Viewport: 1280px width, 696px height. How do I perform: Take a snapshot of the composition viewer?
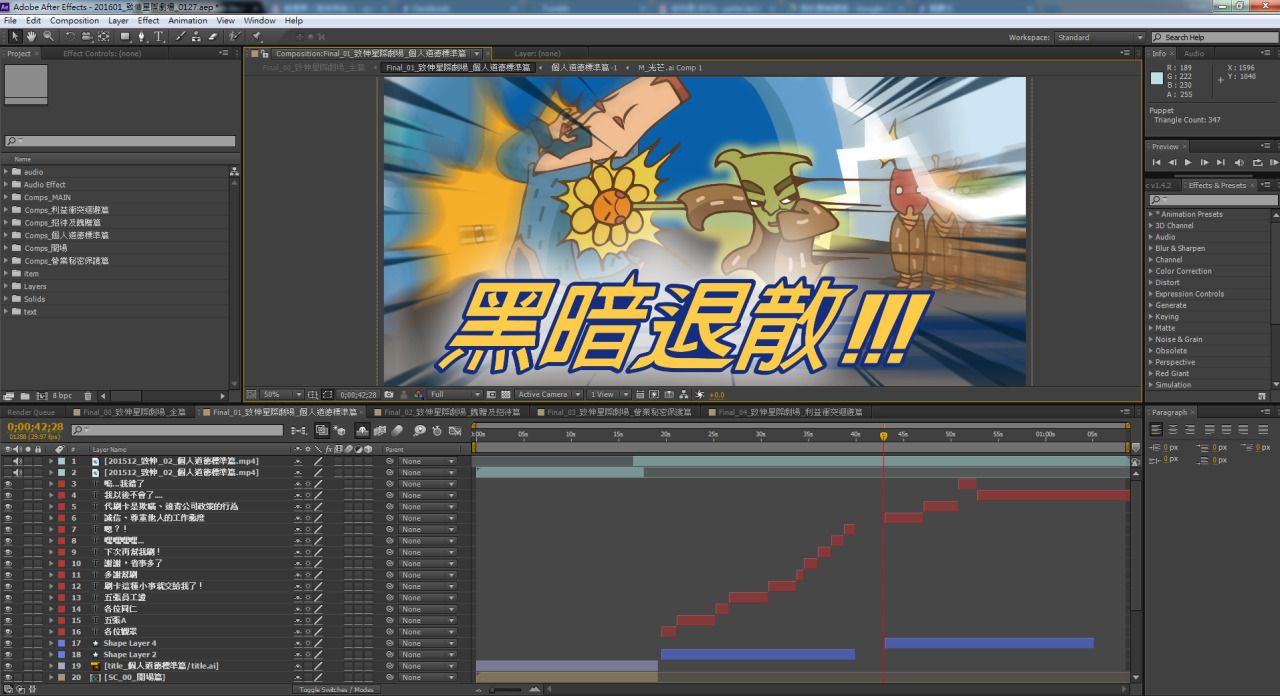pos(389,395)
